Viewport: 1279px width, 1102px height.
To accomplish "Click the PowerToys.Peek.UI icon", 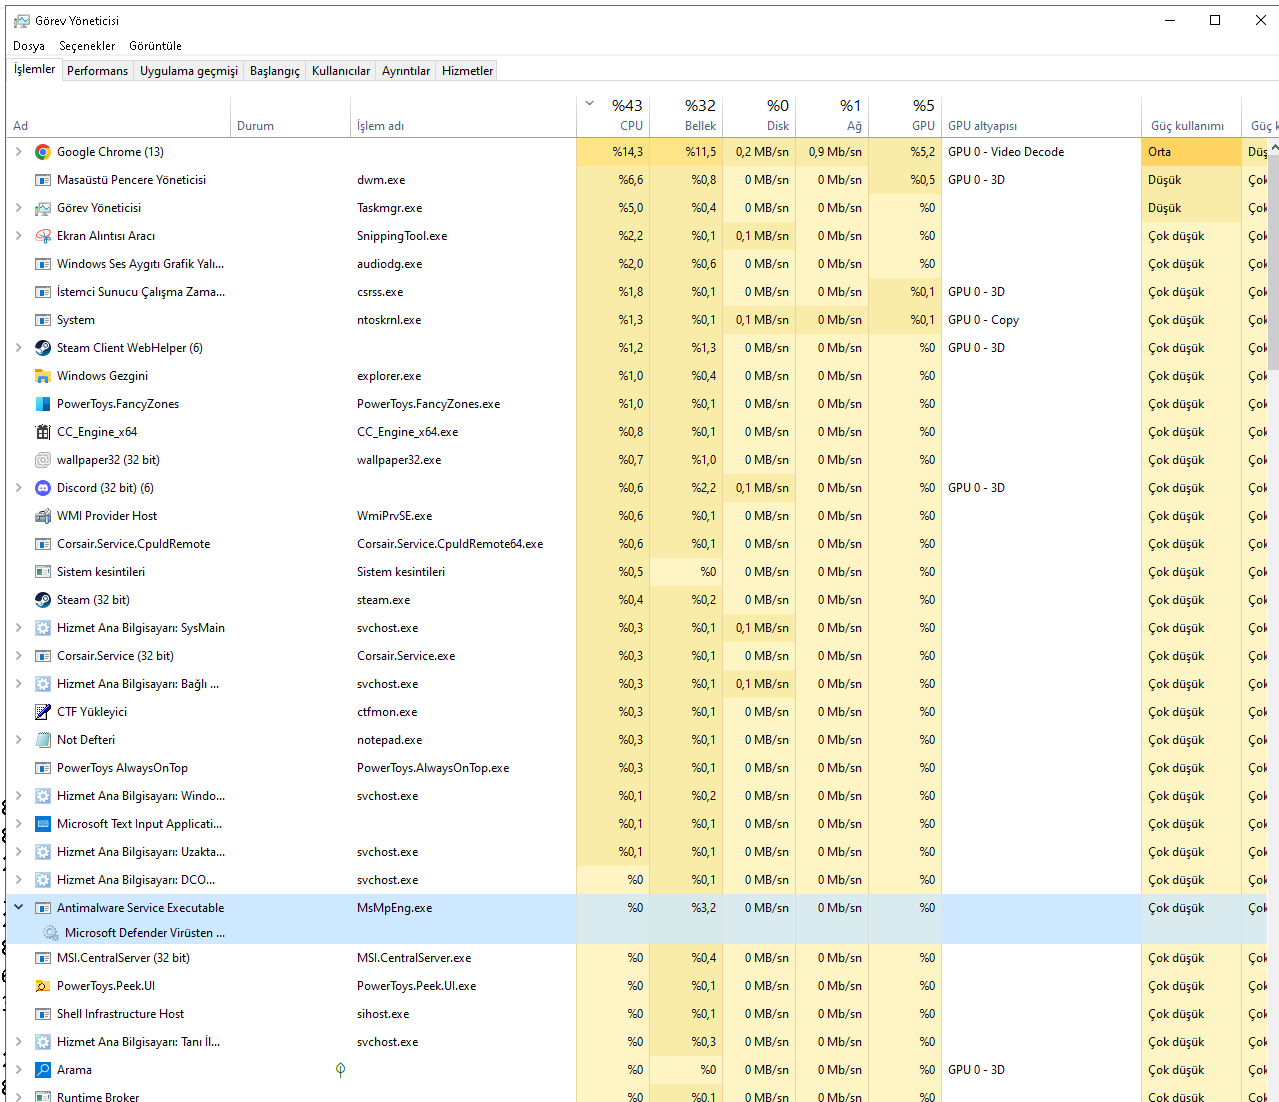I will 43,986.
